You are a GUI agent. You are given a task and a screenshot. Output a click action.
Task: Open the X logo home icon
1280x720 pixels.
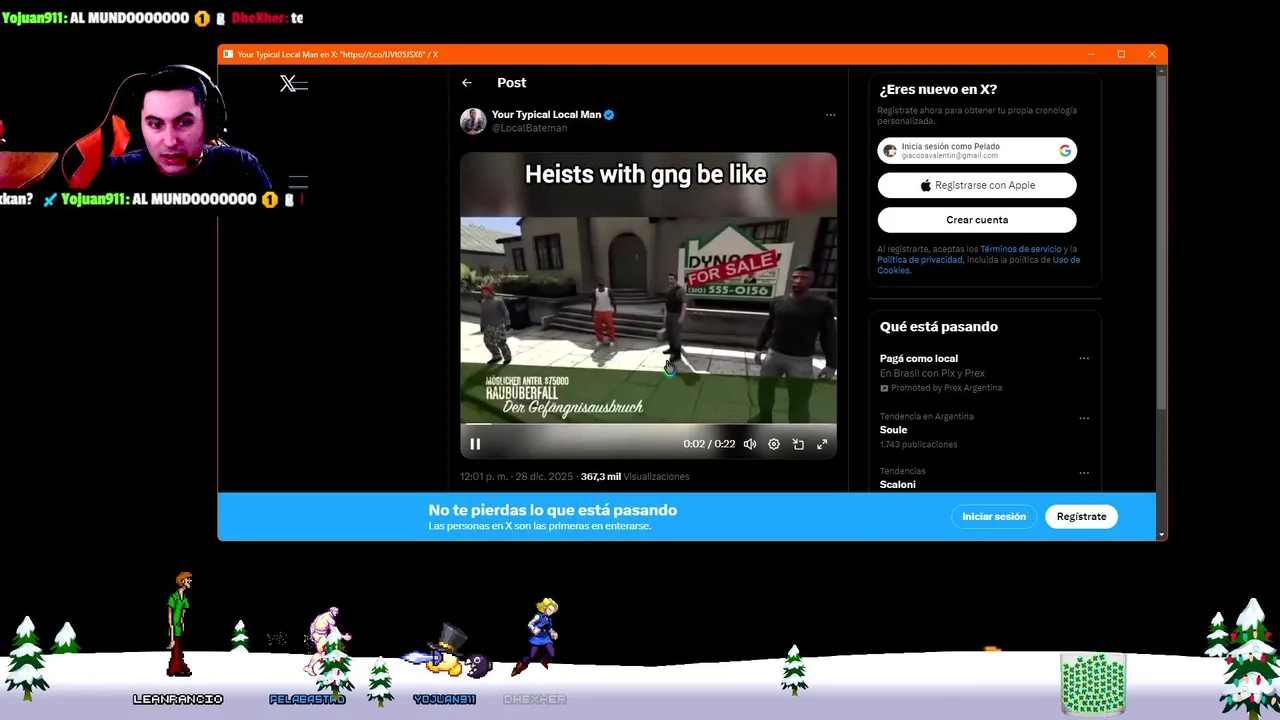pos(288,84)
